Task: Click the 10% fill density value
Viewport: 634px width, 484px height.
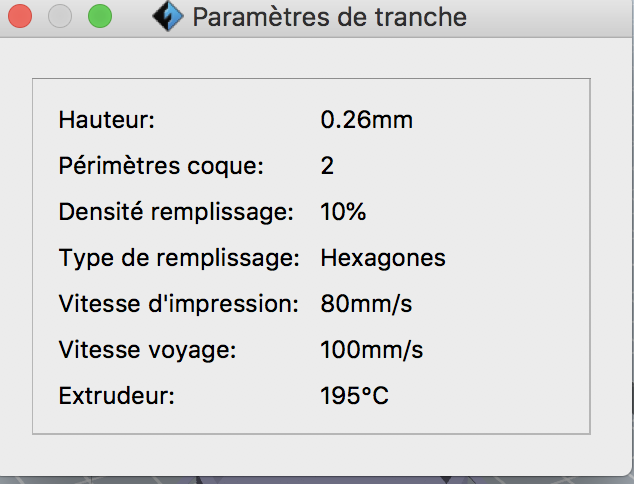Action: click(343, 212)
